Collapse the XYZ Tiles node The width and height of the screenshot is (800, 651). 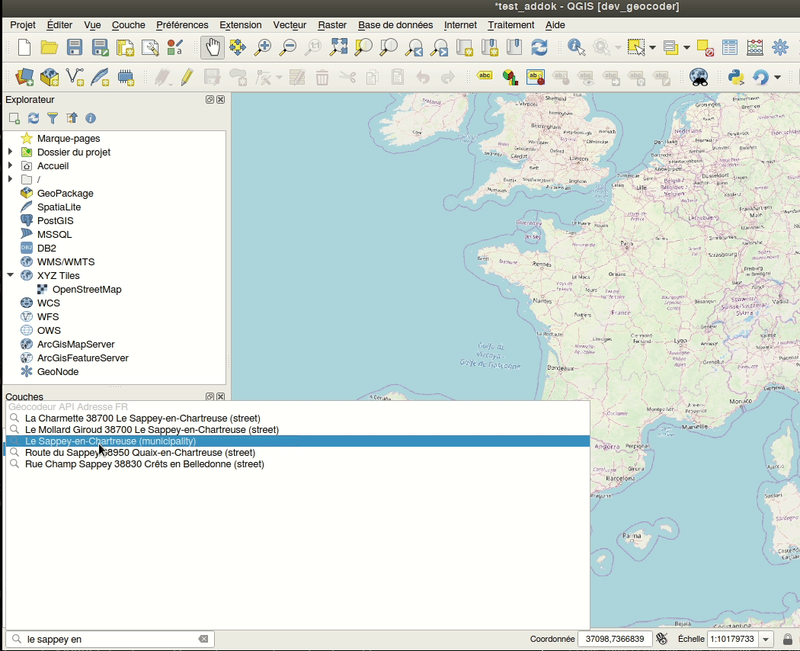coord(10,275)
